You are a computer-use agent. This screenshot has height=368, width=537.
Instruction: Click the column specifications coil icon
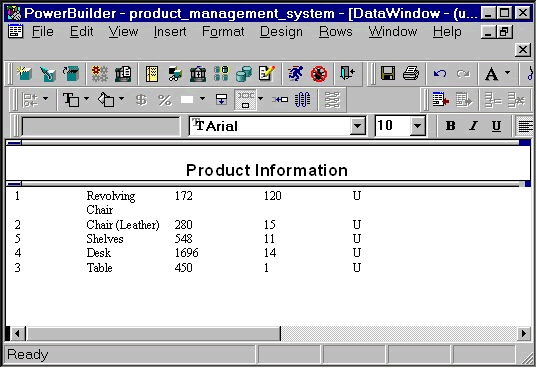pos(303,100)
